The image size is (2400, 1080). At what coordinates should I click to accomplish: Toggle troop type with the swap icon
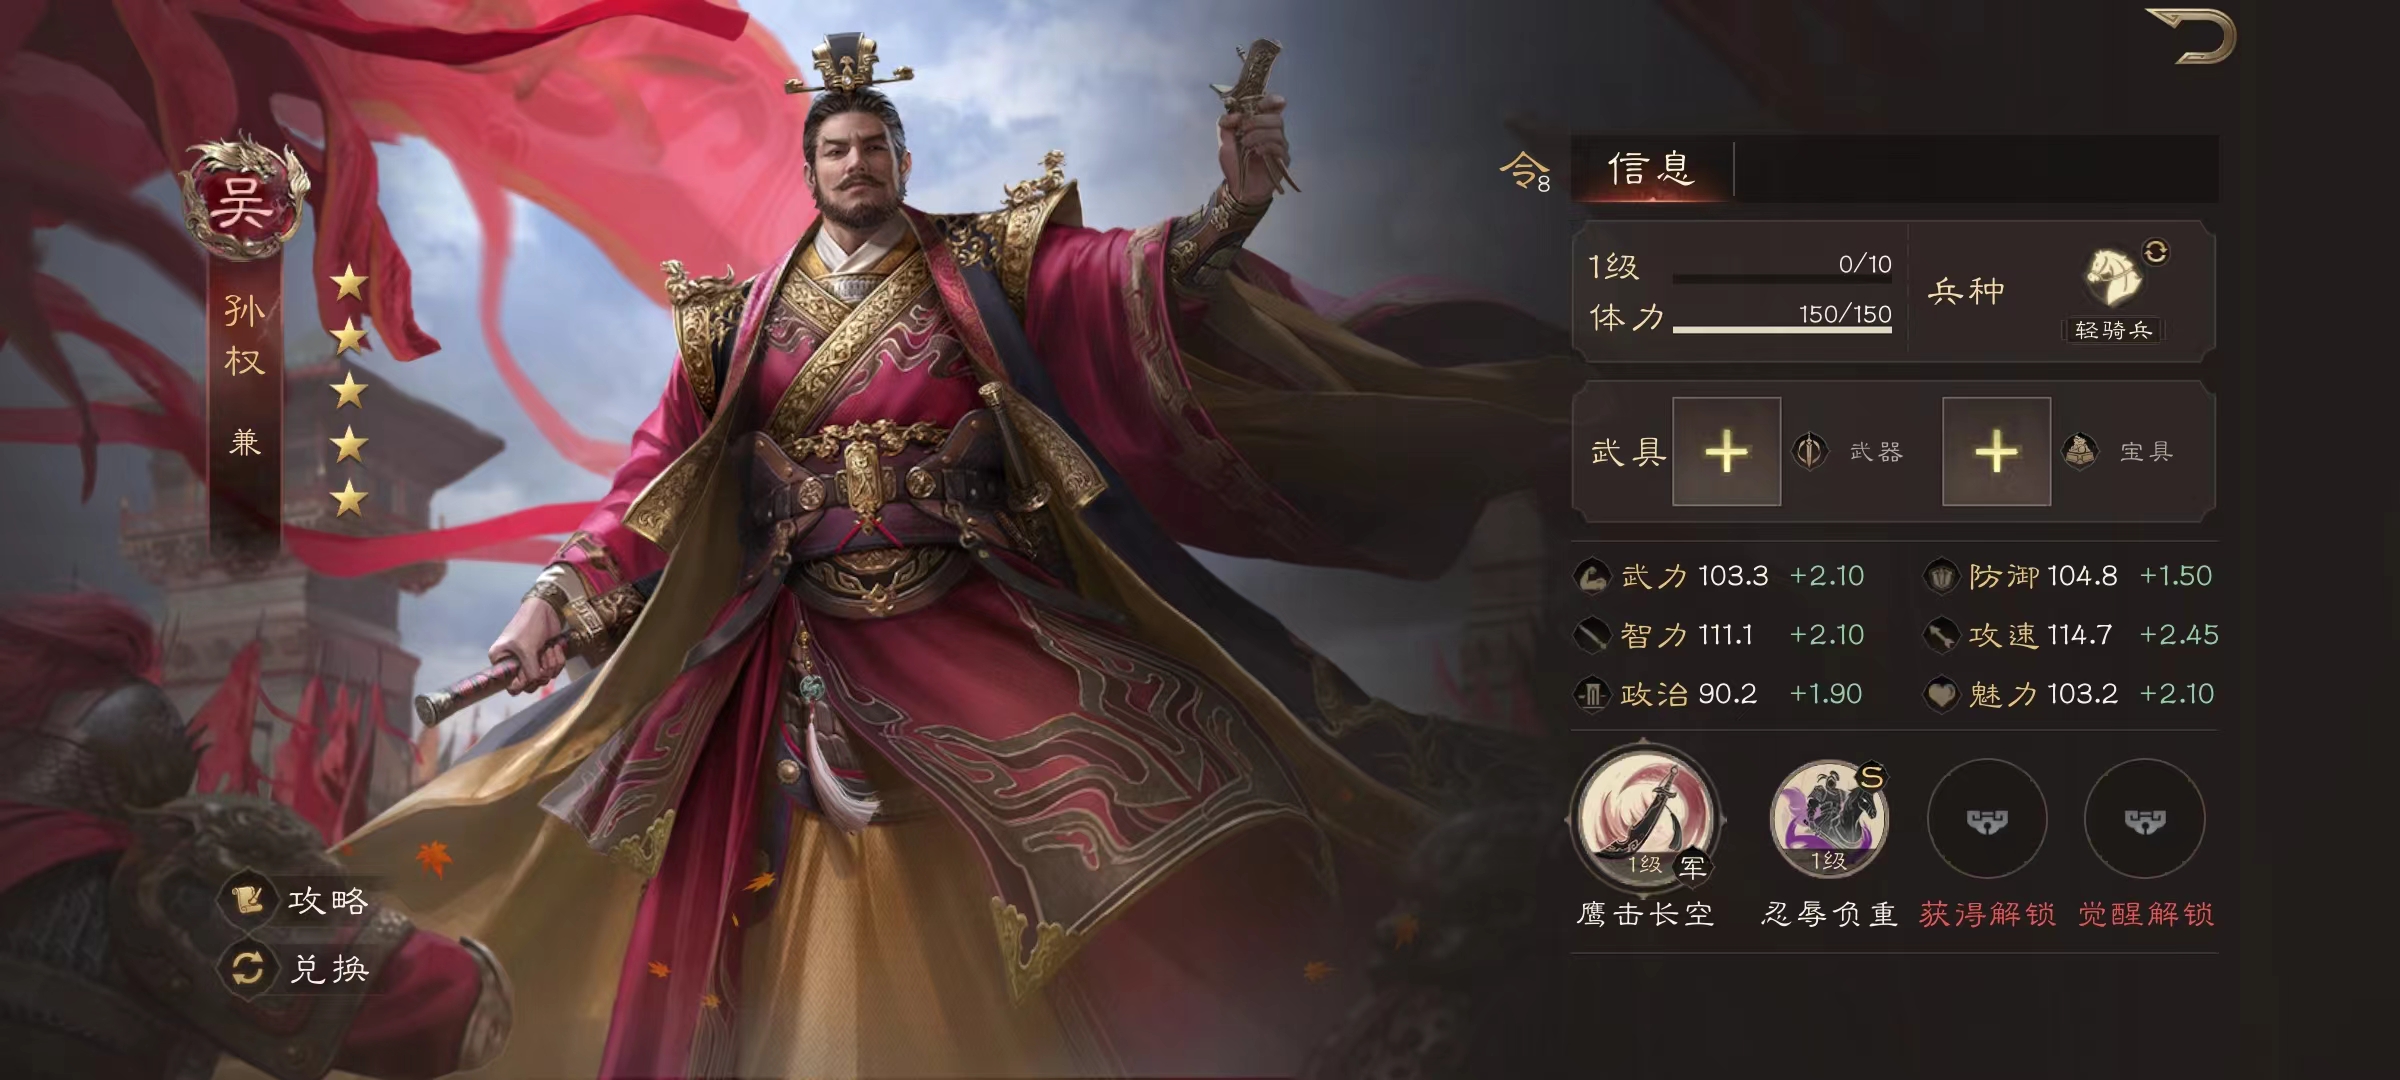coord(2156,251)
